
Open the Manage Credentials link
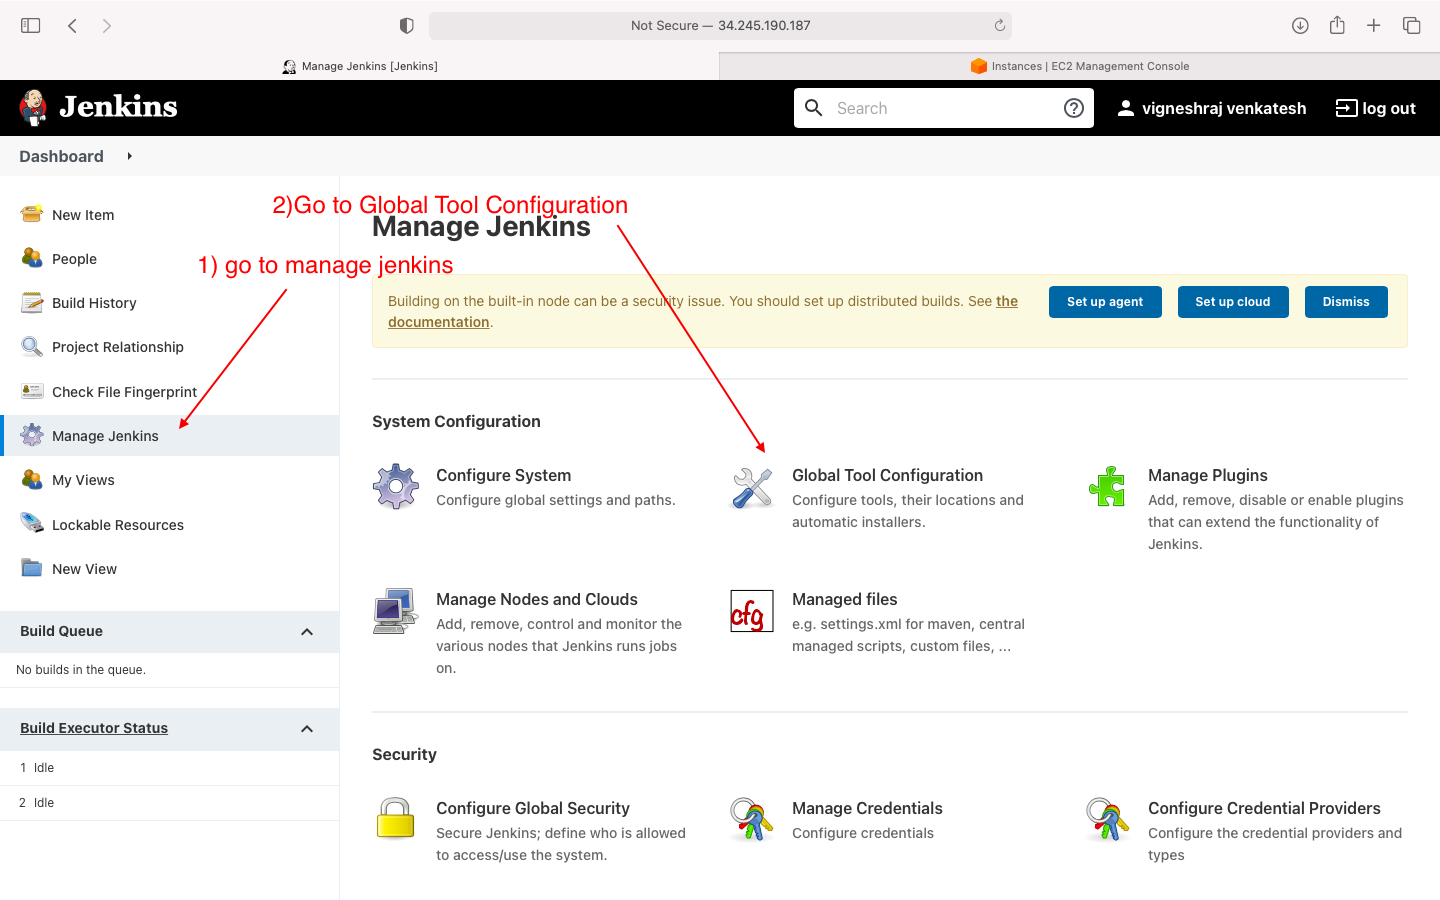click(x=867, y=808)
